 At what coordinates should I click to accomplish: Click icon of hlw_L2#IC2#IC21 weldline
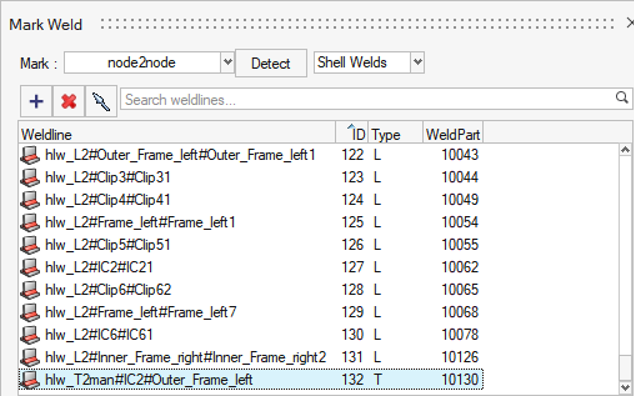click(30, 267)
